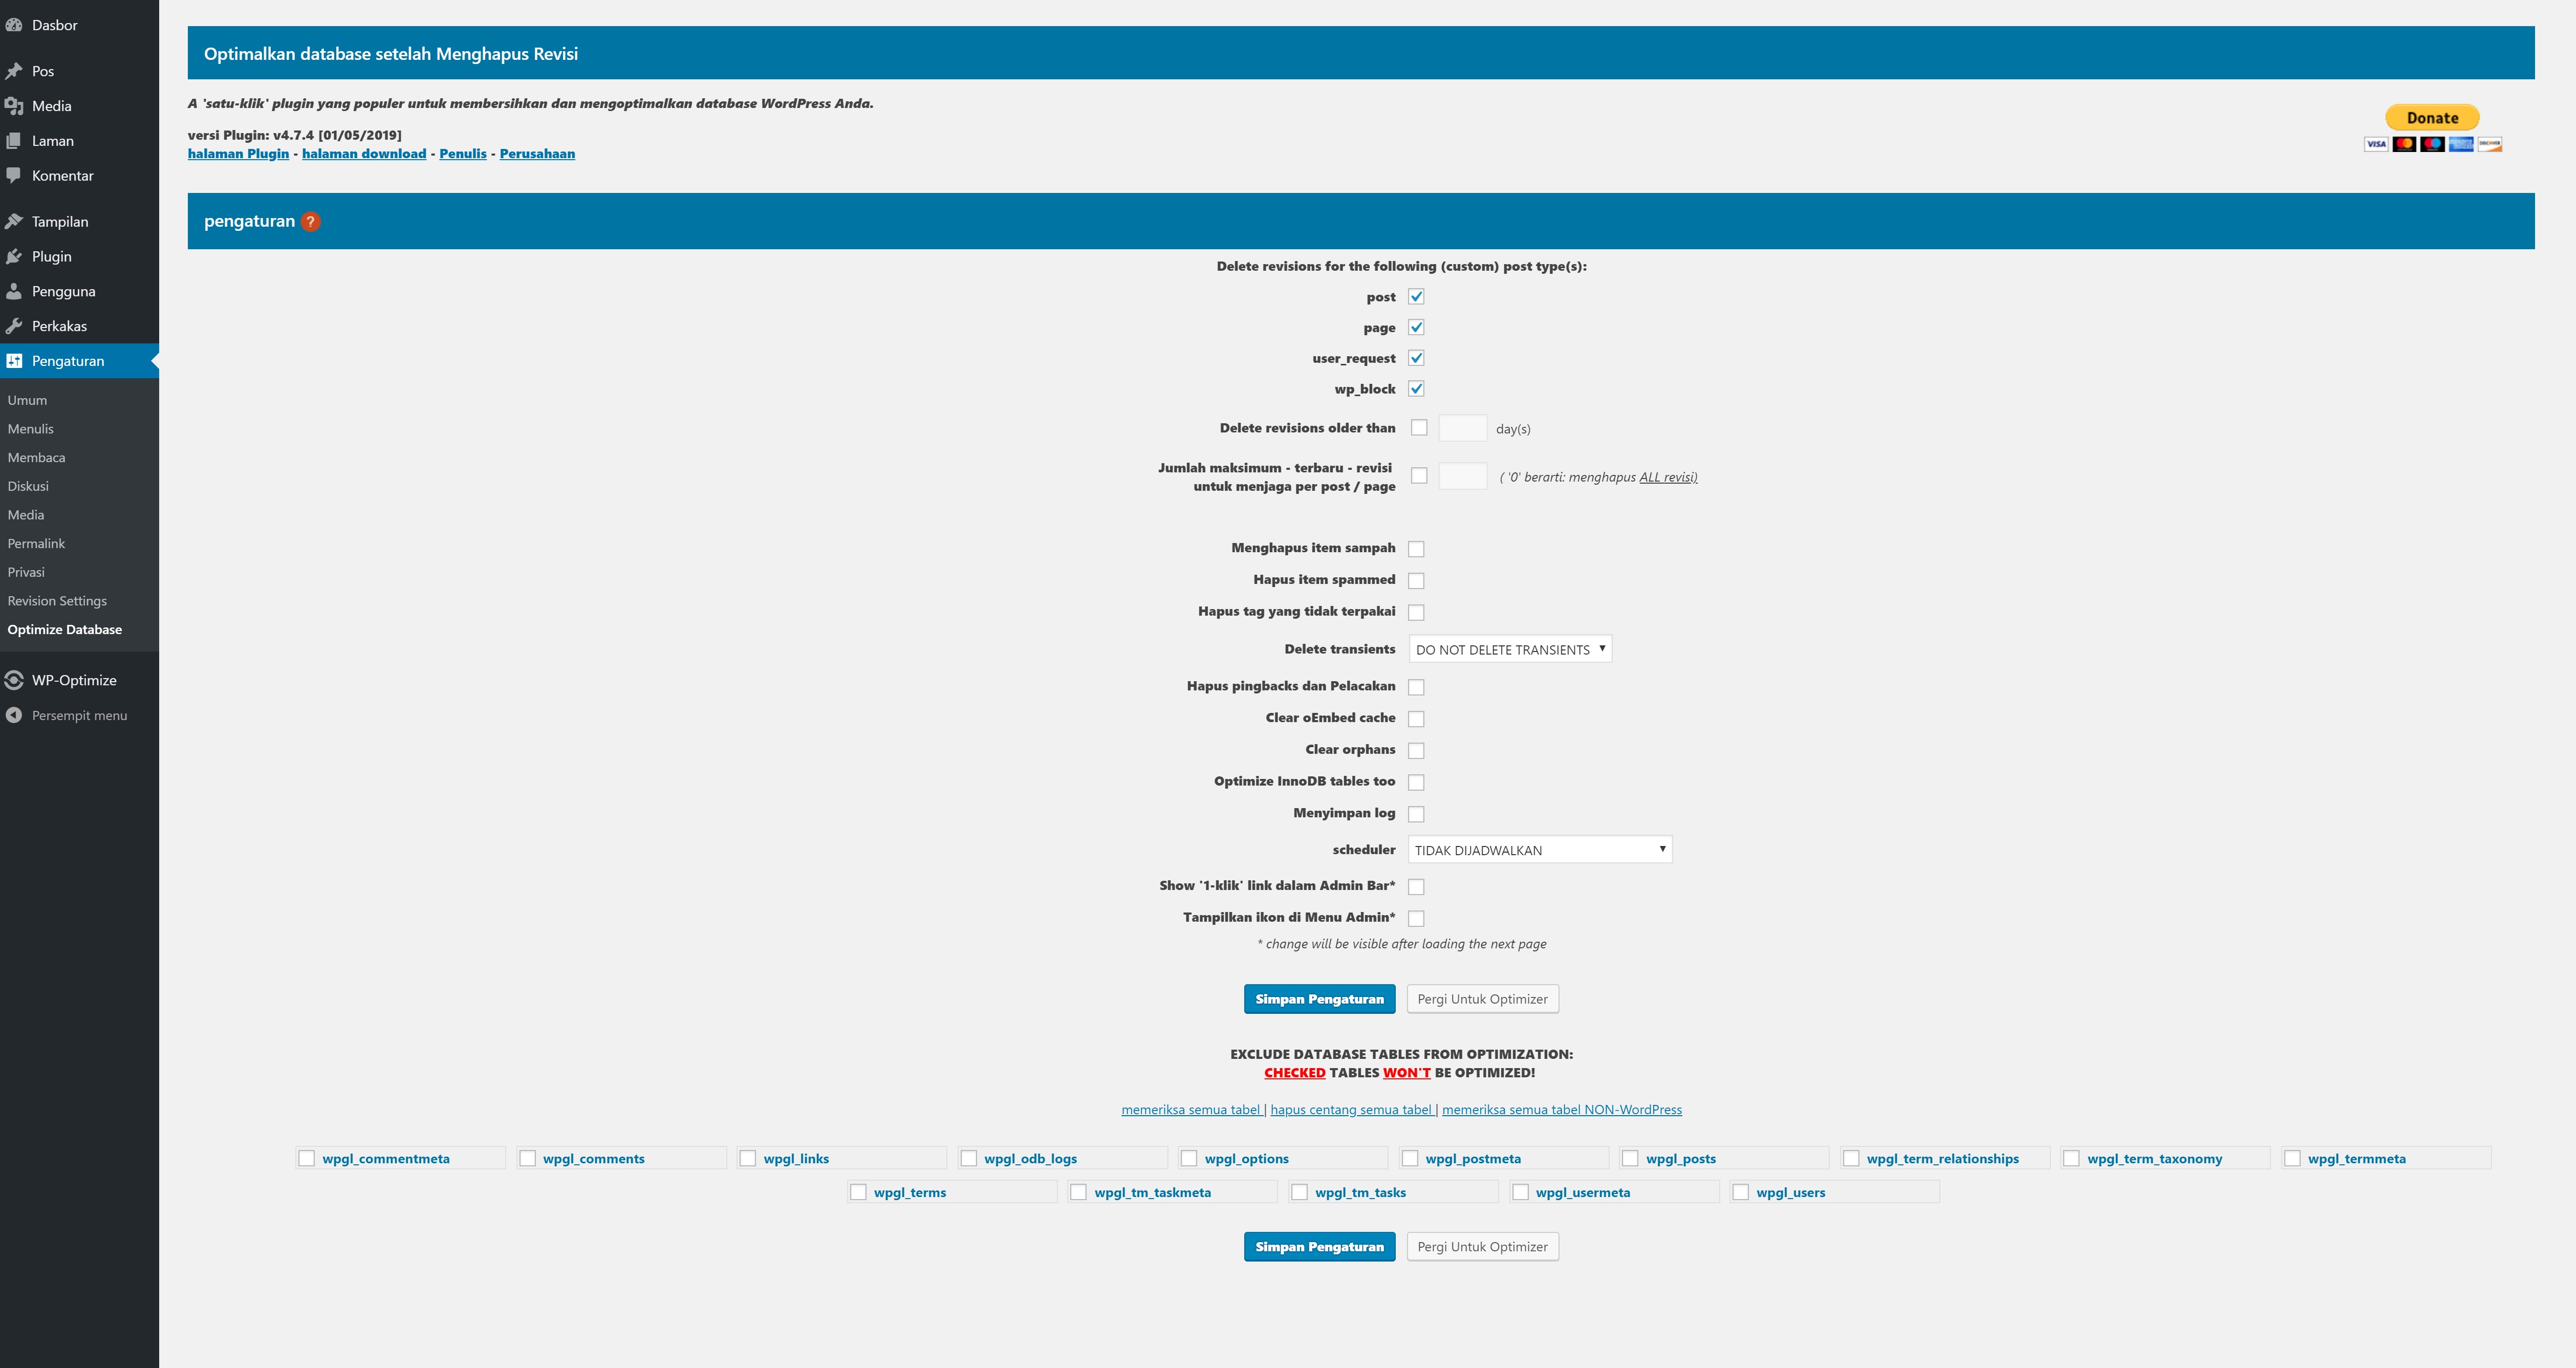The height and width of the screenshot is (1368, 2576).
Task: Open Umum settings submenu
Action: [27, 400]
